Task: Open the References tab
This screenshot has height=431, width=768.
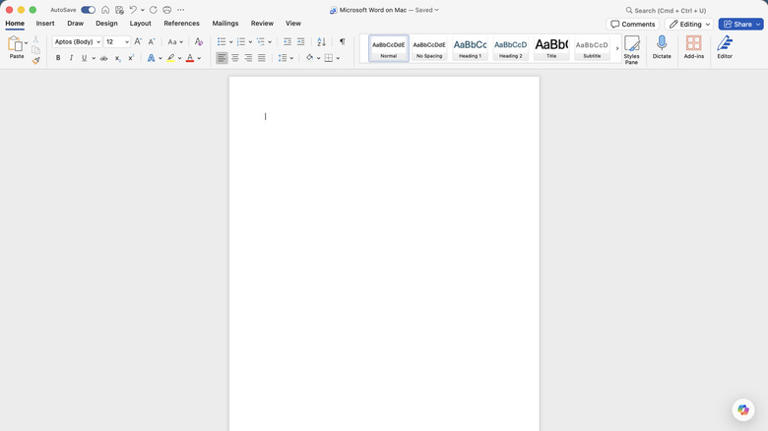Action: (181, 23)
